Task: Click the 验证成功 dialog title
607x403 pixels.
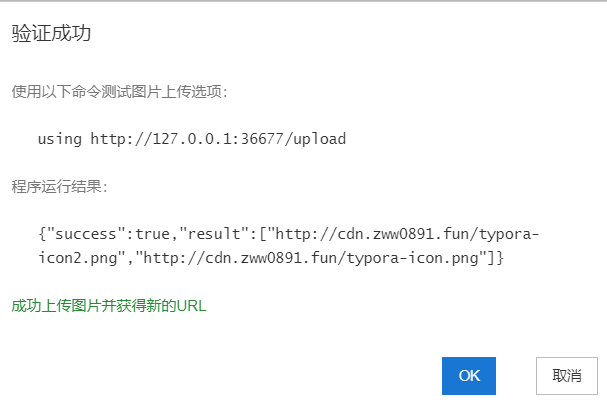Action: click(x=51, y=34)
